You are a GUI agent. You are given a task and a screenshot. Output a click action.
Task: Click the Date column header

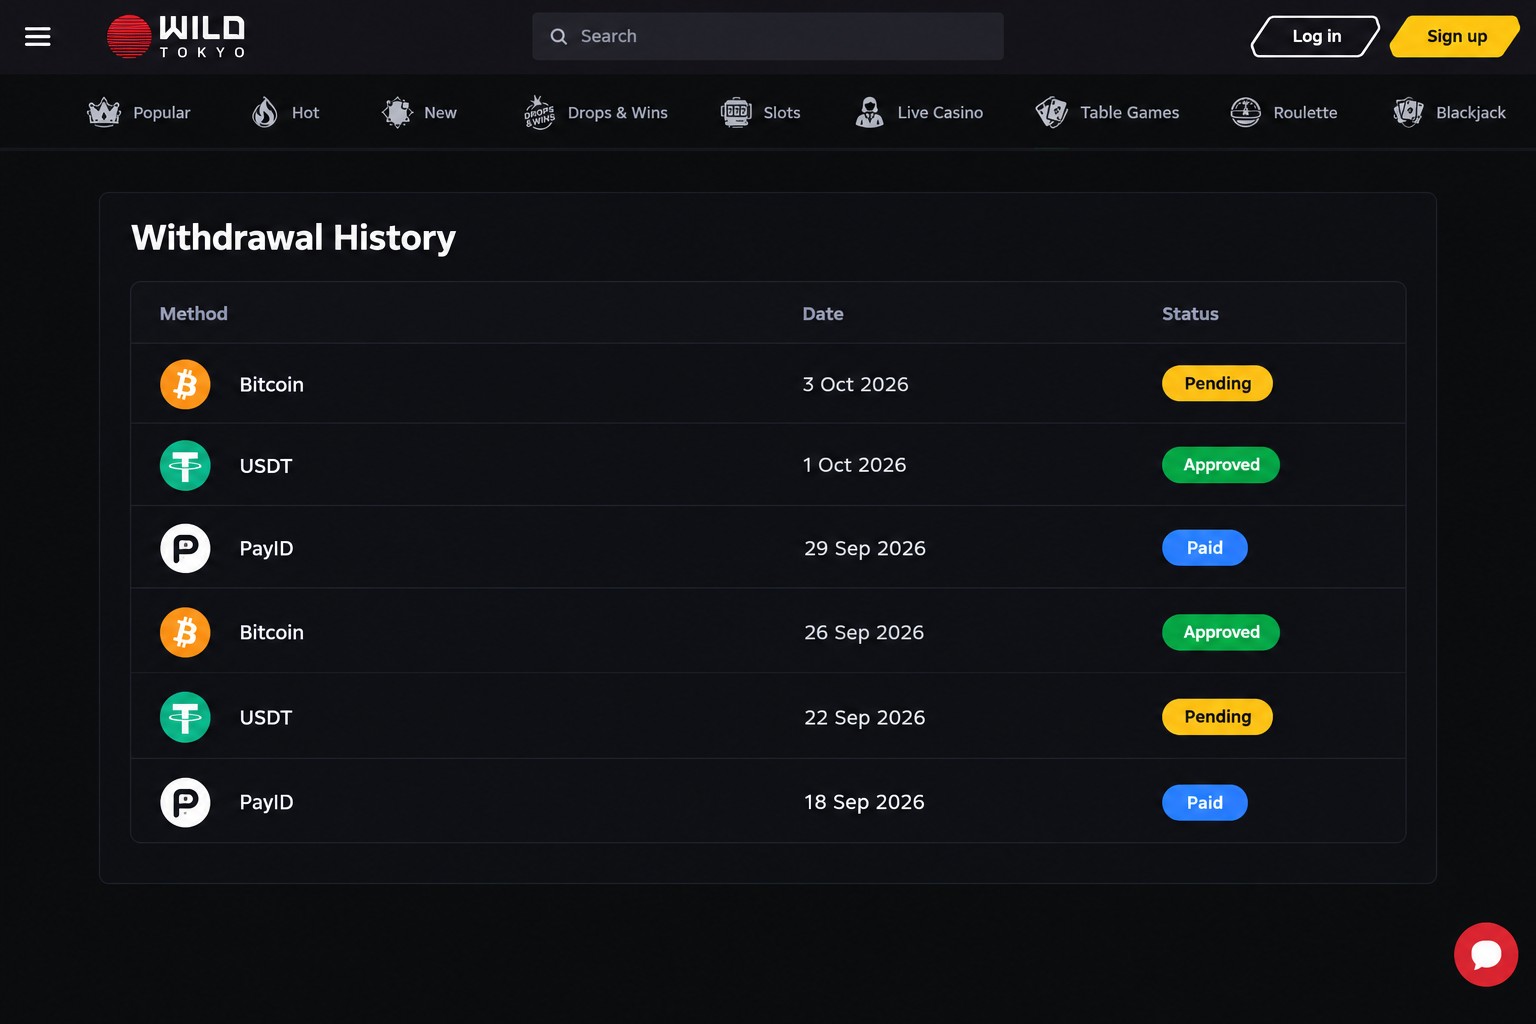[x=823, y=314]
